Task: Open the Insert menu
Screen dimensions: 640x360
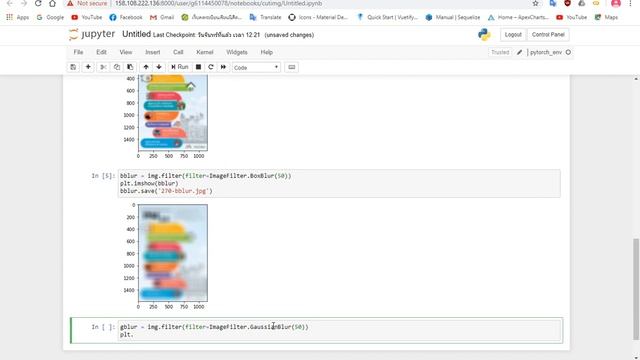Action: coord(153,52)
